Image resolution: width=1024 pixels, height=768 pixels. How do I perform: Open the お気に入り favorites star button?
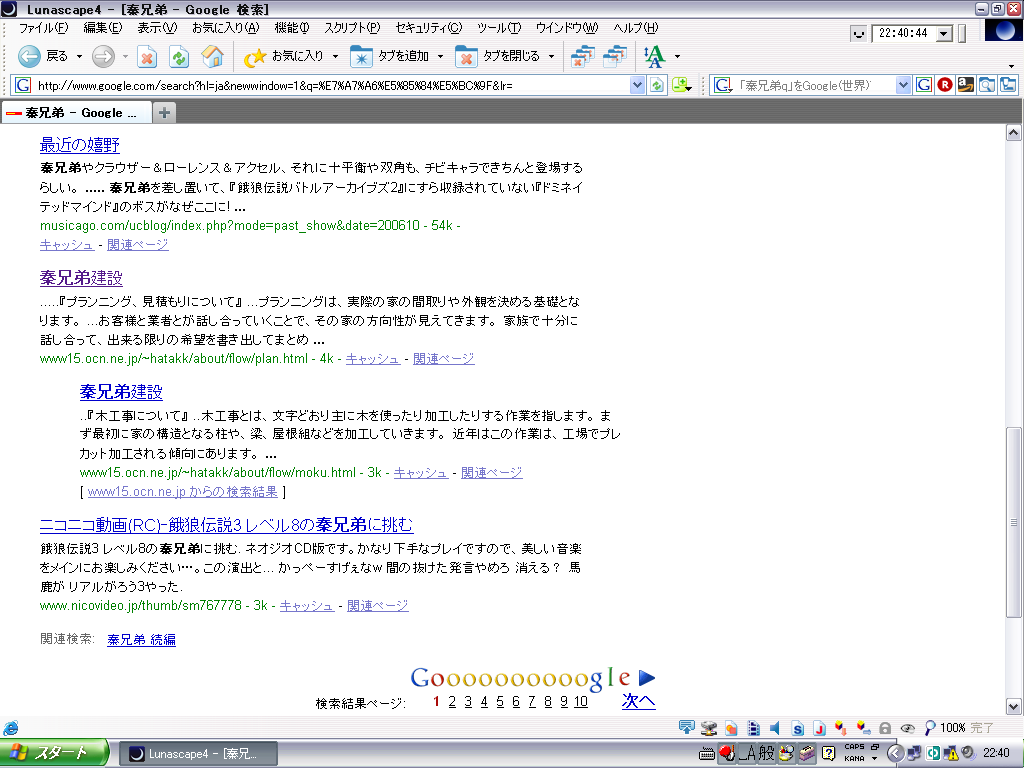pyautogui.click(x=283, y=57)
